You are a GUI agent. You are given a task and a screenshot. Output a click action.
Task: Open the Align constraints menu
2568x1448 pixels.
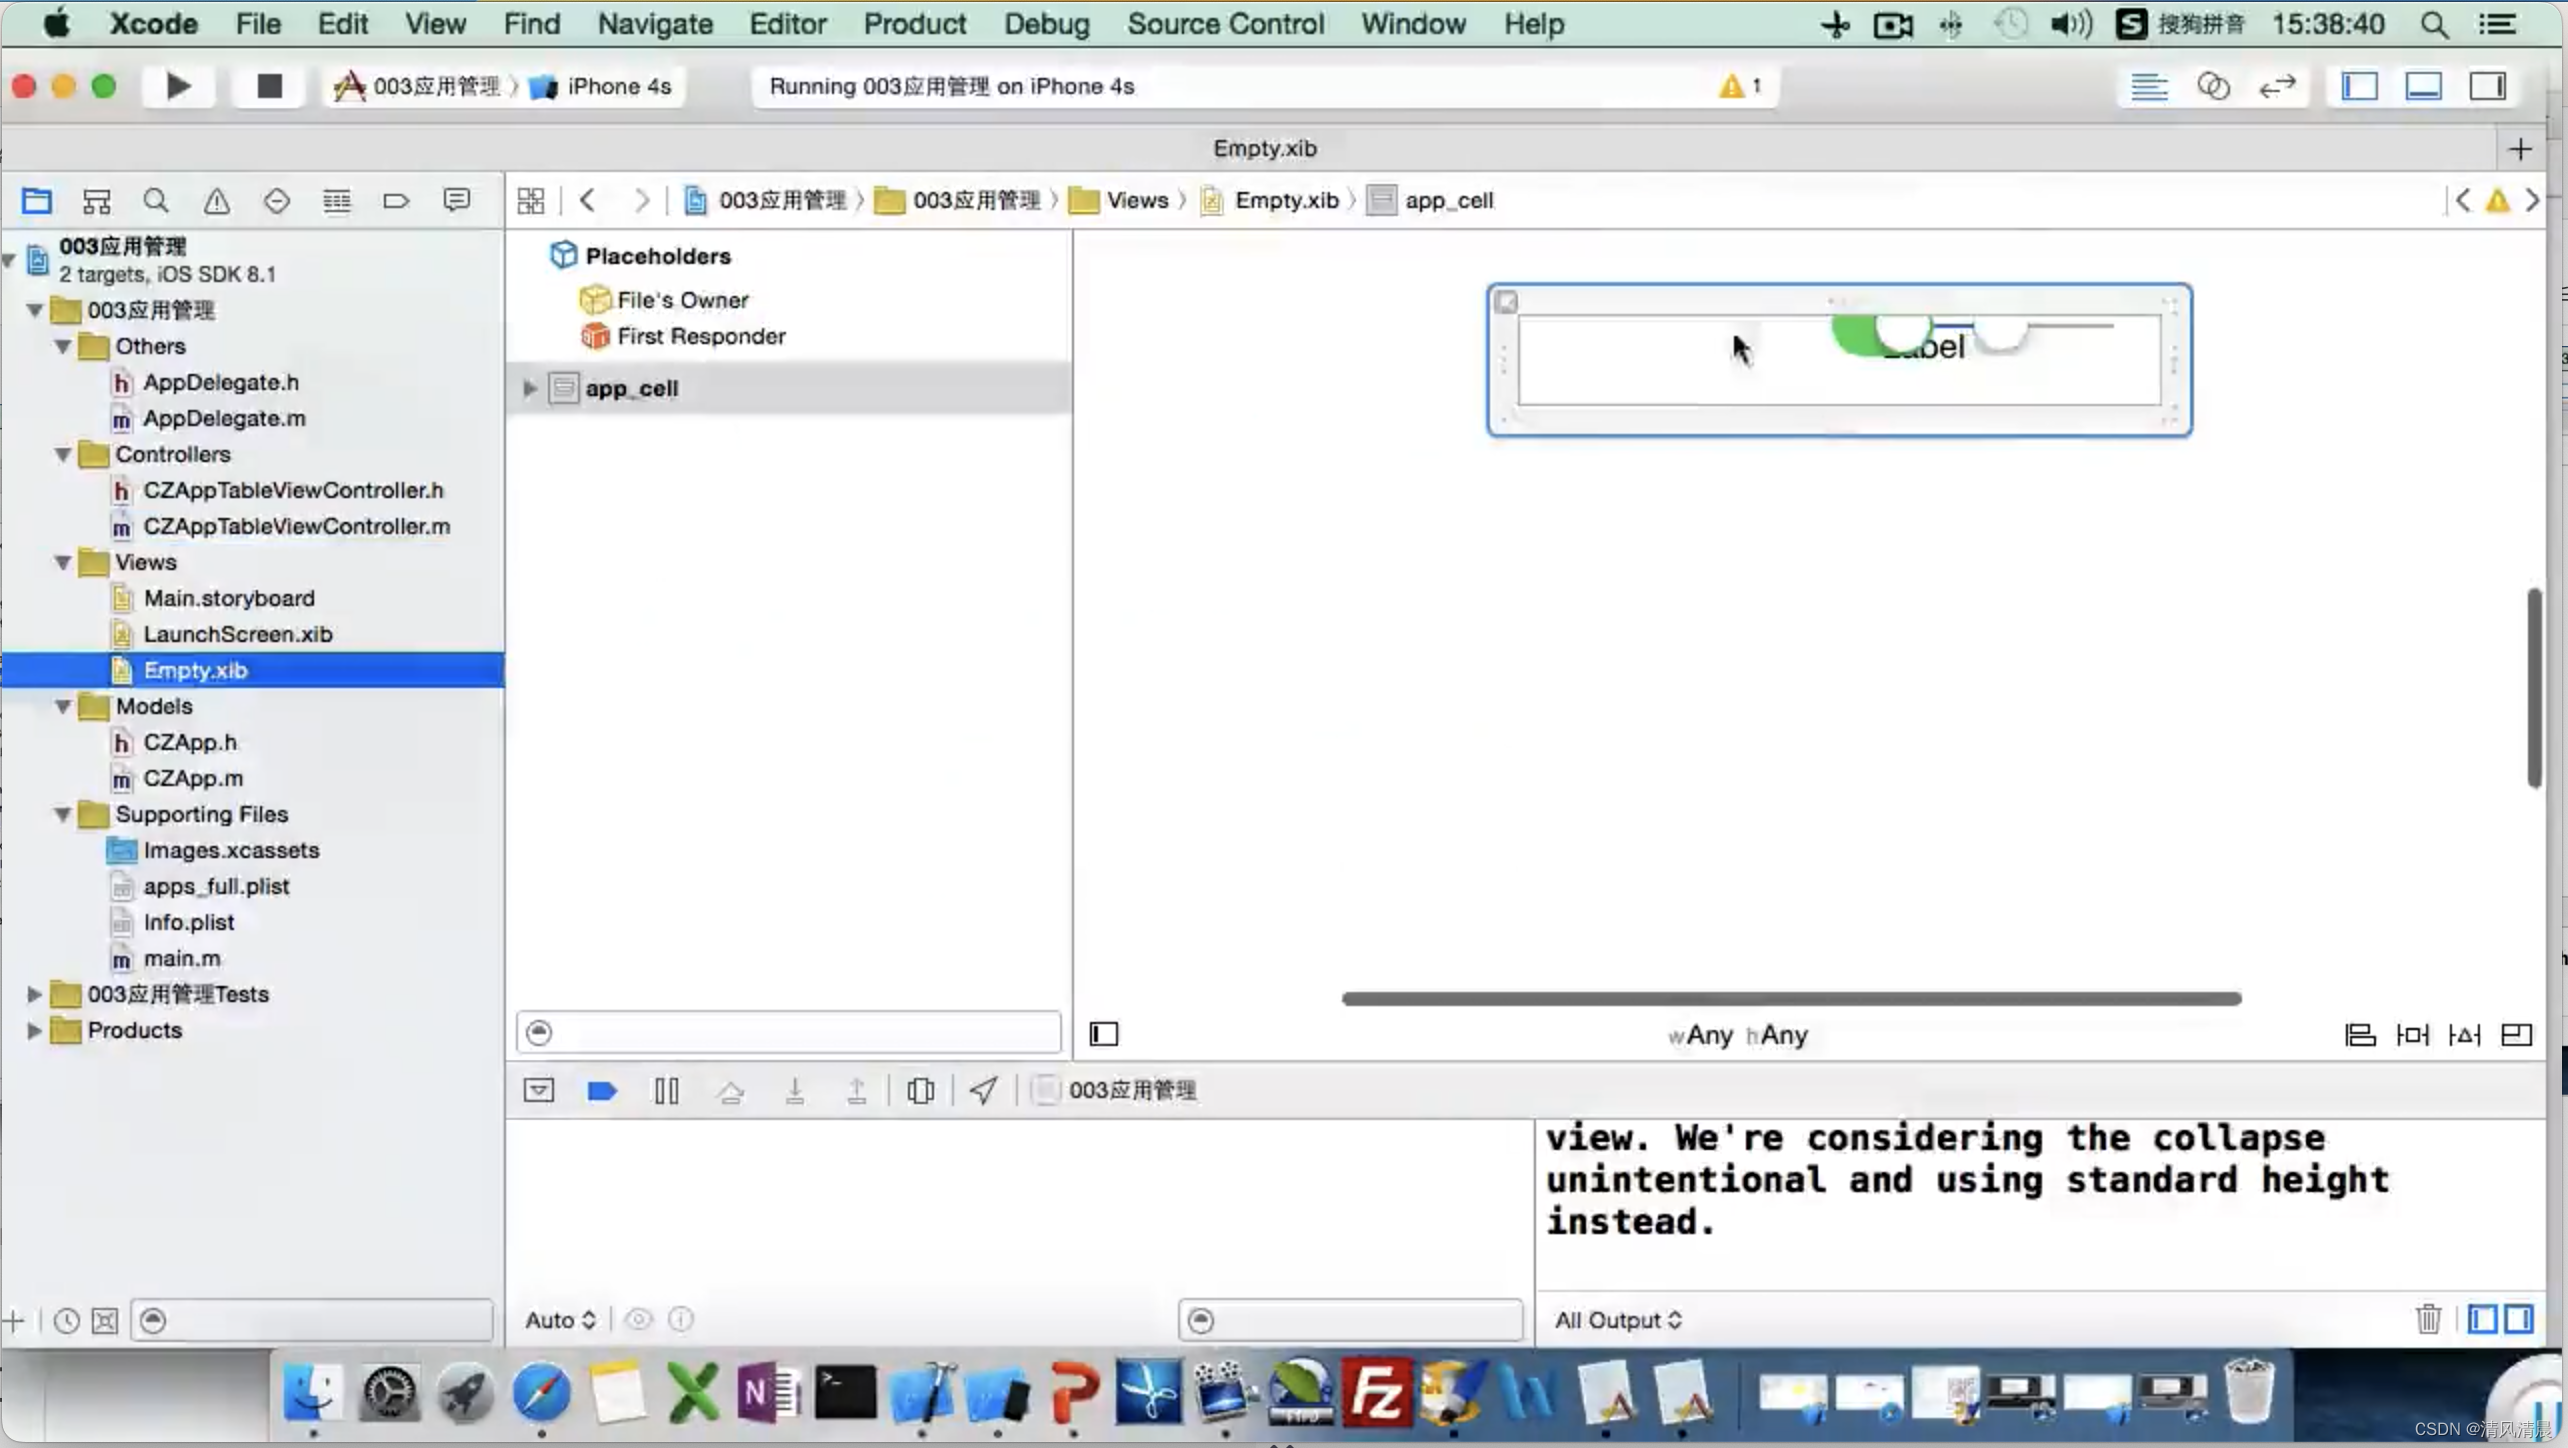2360,1035
